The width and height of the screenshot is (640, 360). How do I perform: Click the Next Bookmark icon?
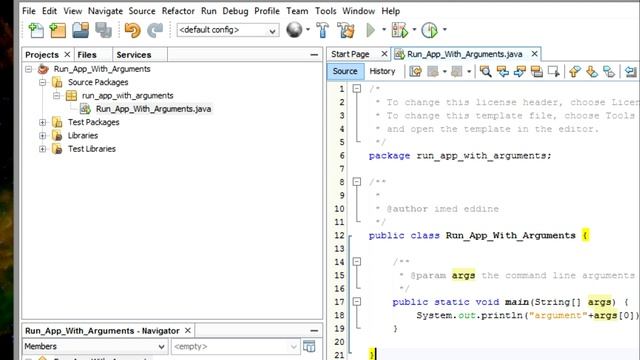point(592,72)
